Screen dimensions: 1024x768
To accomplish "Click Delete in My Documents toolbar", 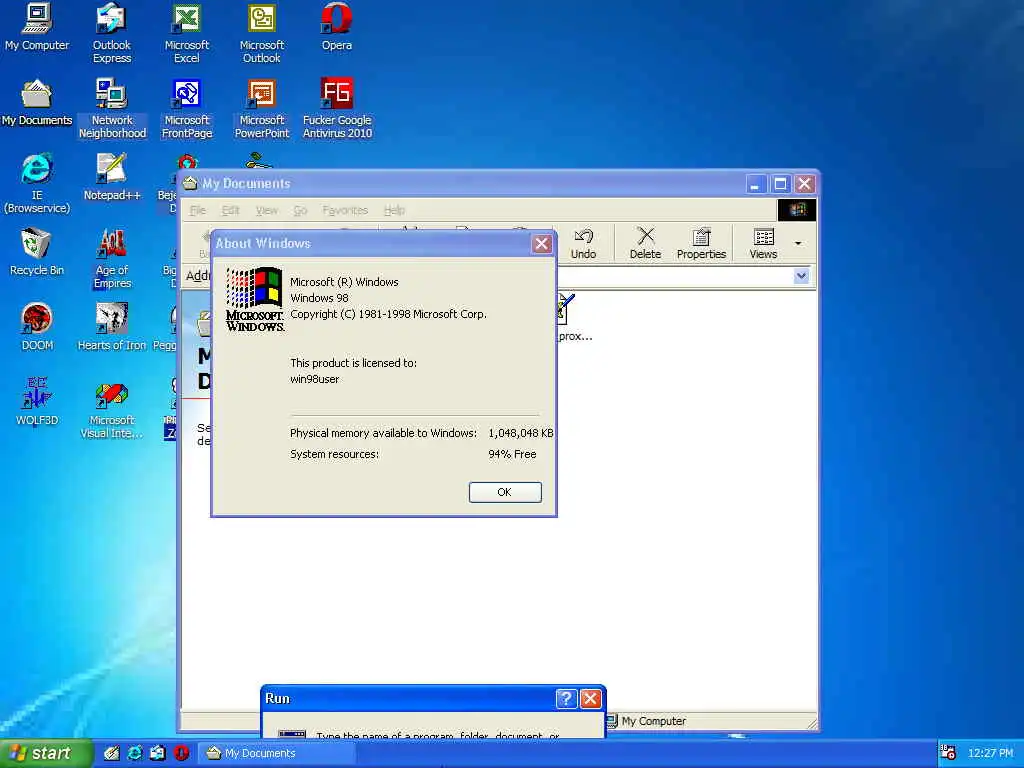I will 645,243.
